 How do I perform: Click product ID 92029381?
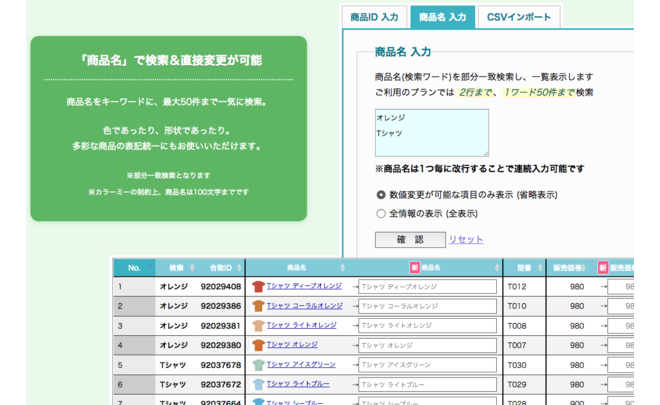pos(221,326)
